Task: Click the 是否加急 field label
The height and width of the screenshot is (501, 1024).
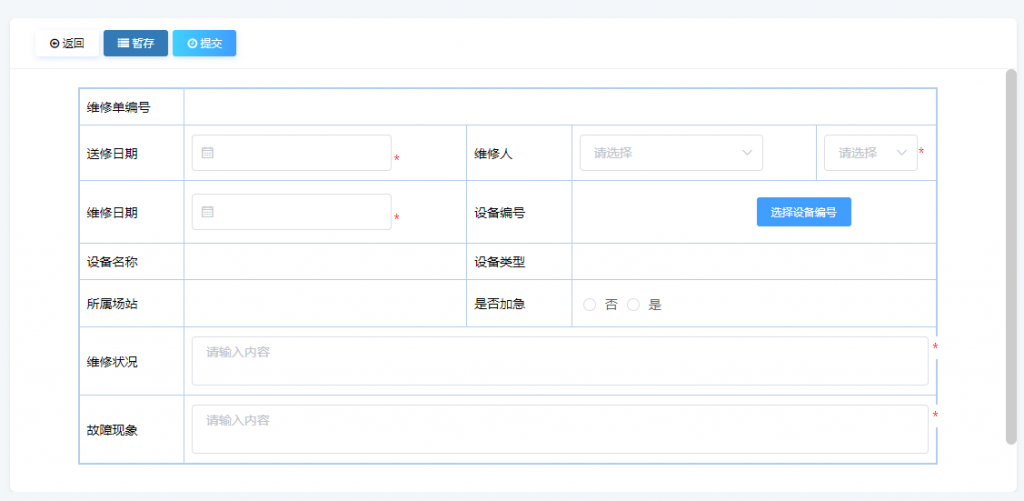Action: (500, 304)
